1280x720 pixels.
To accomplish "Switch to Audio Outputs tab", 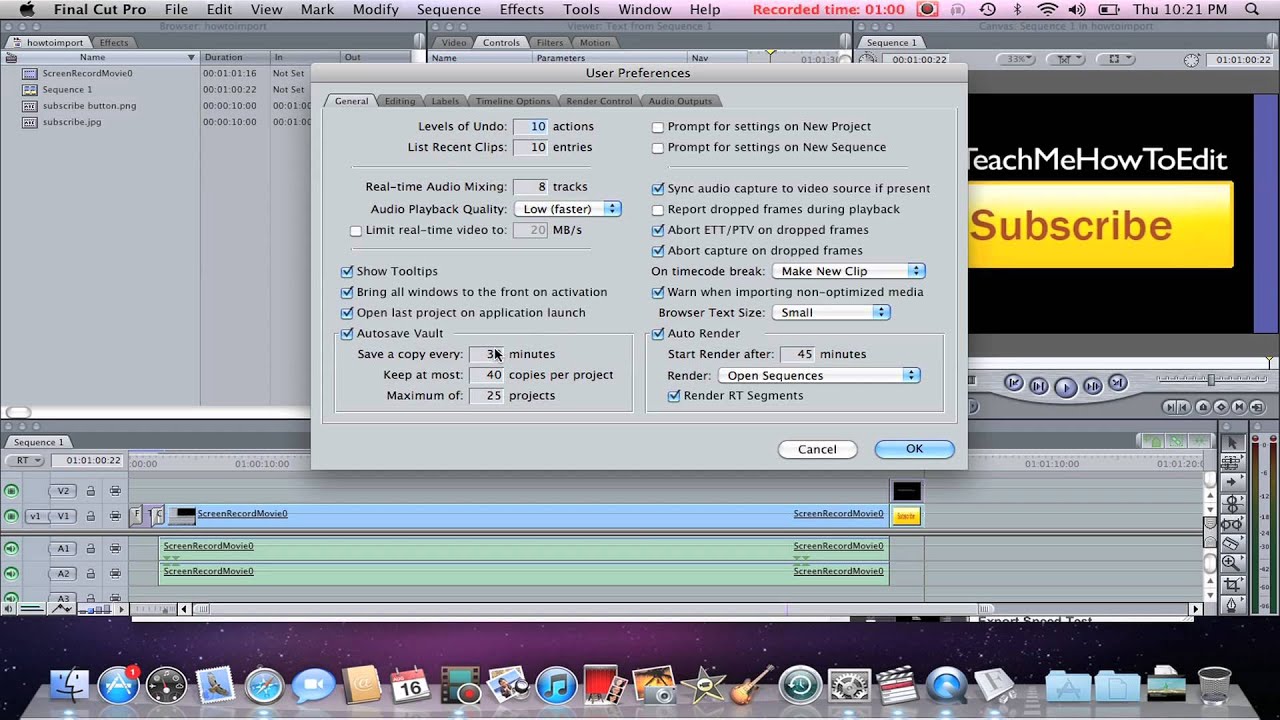I will pos(680,101).
